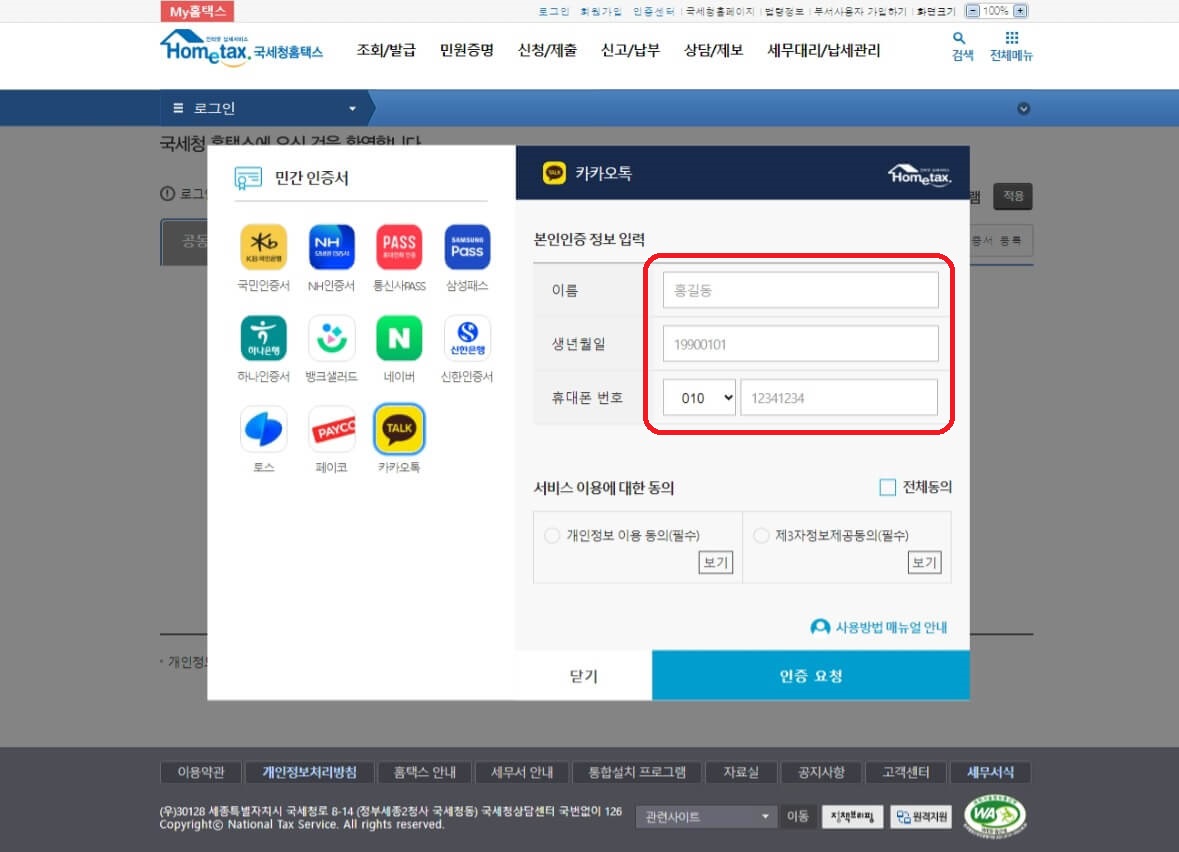Image resolution: width=1179 pixels, height=852 pixels.
Task: Open 통합설치 프로그램 footer link
Action: pyautogui.click(x=637, y=772)
